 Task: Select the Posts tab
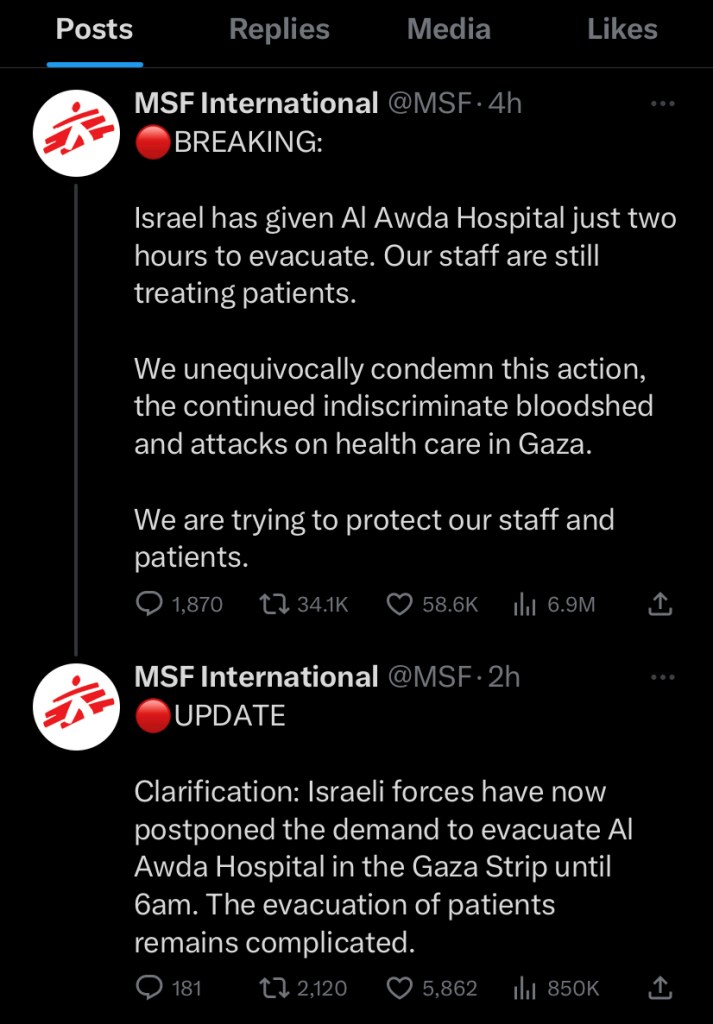pos(94,30)
